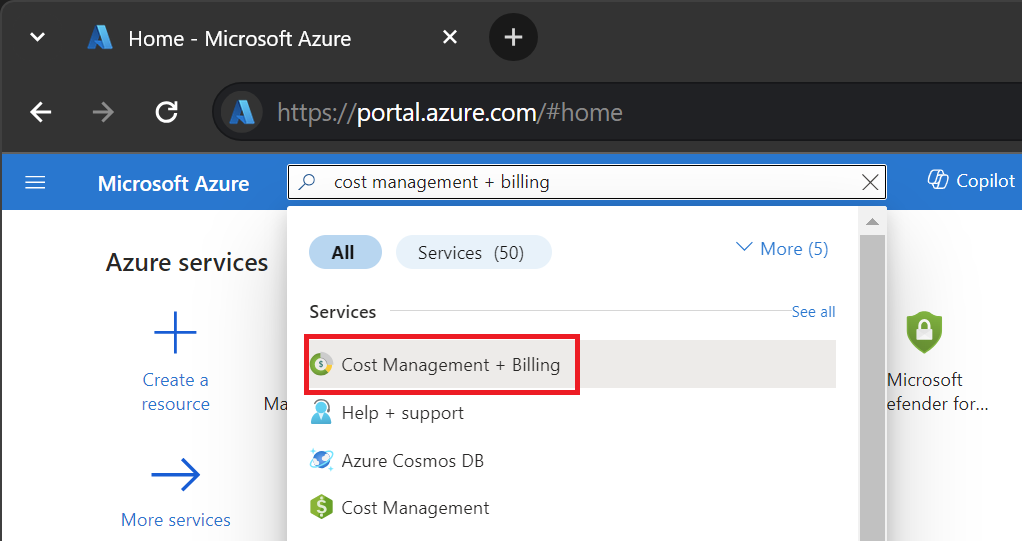Screen dimensions: 1022x541
Task: Click the results panel scrollbar track
Action: click(x=872, y=387)
